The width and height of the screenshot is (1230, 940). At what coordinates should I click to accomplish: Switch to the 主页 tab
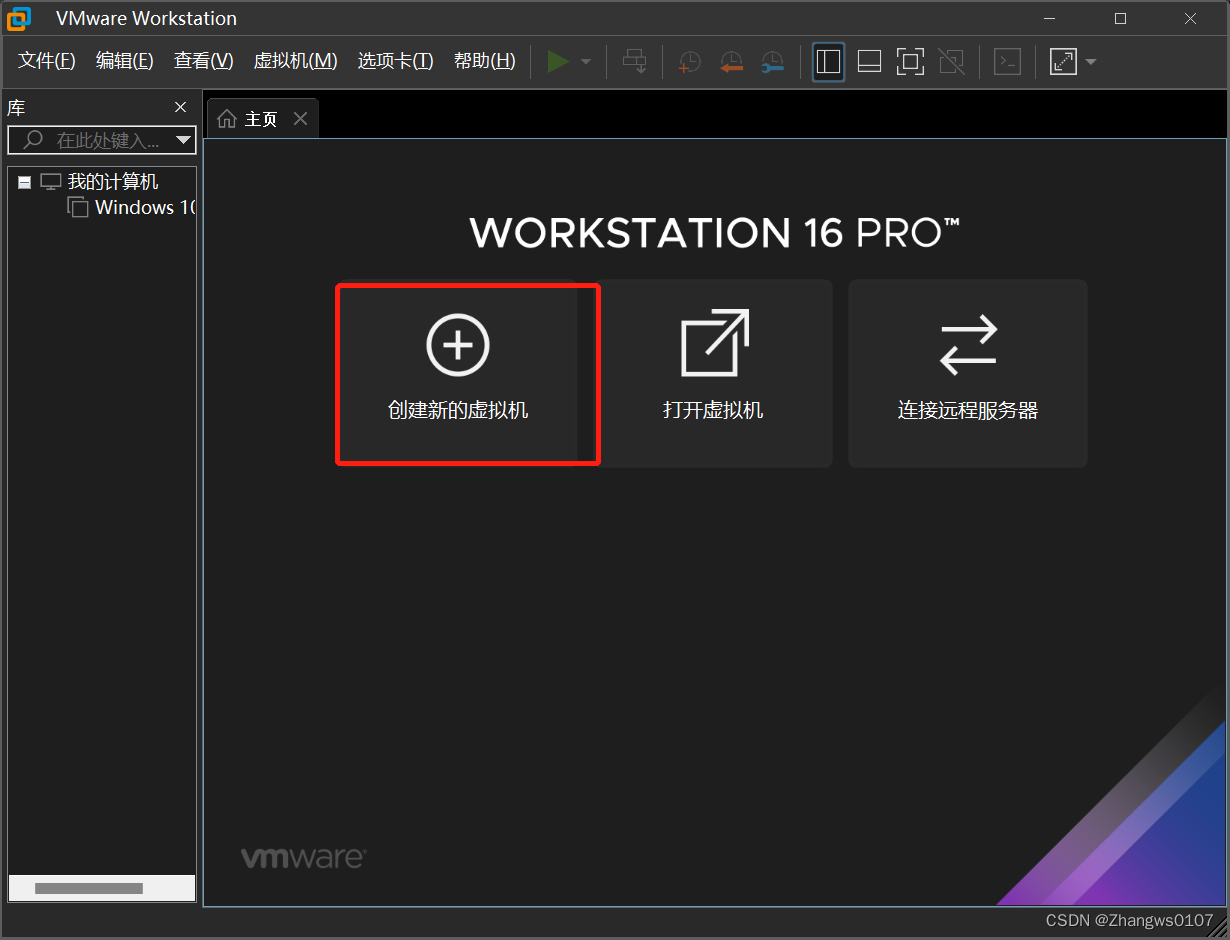[x=262, y=119]
